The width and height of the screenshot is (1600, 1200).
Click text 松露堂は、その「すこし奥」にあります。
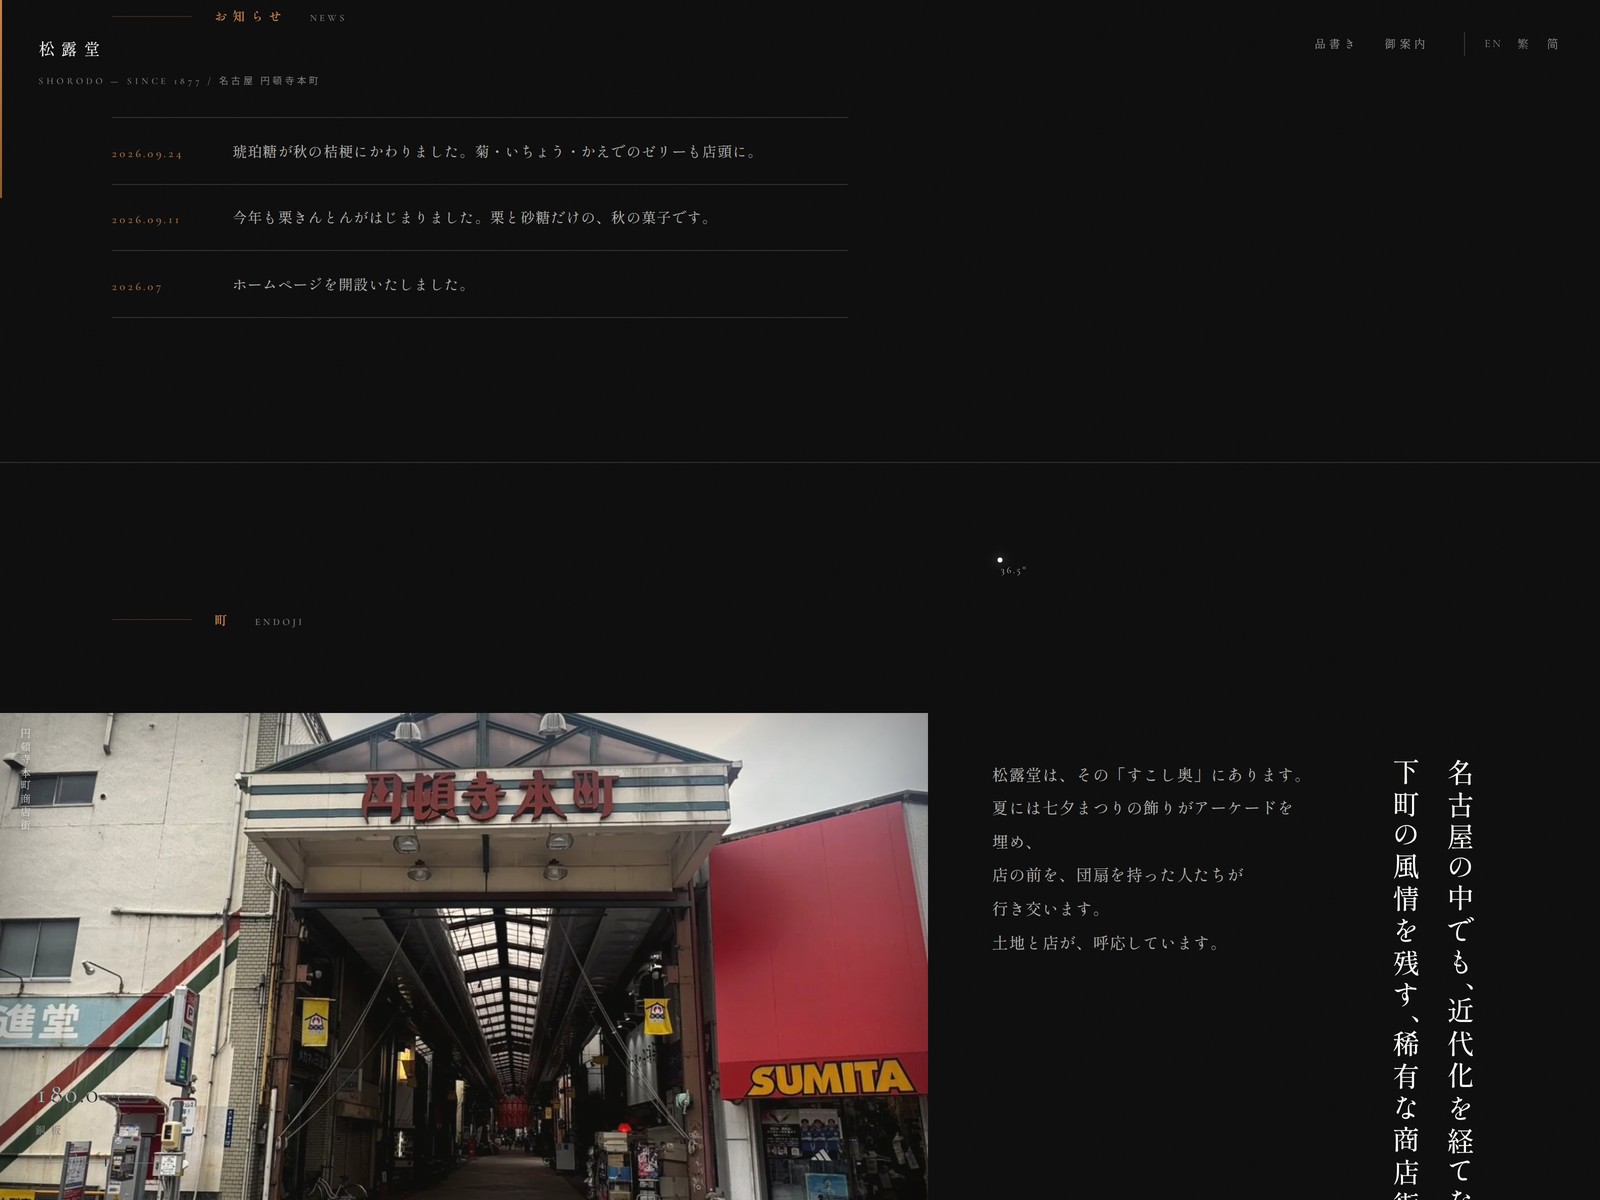point(1150,775)
